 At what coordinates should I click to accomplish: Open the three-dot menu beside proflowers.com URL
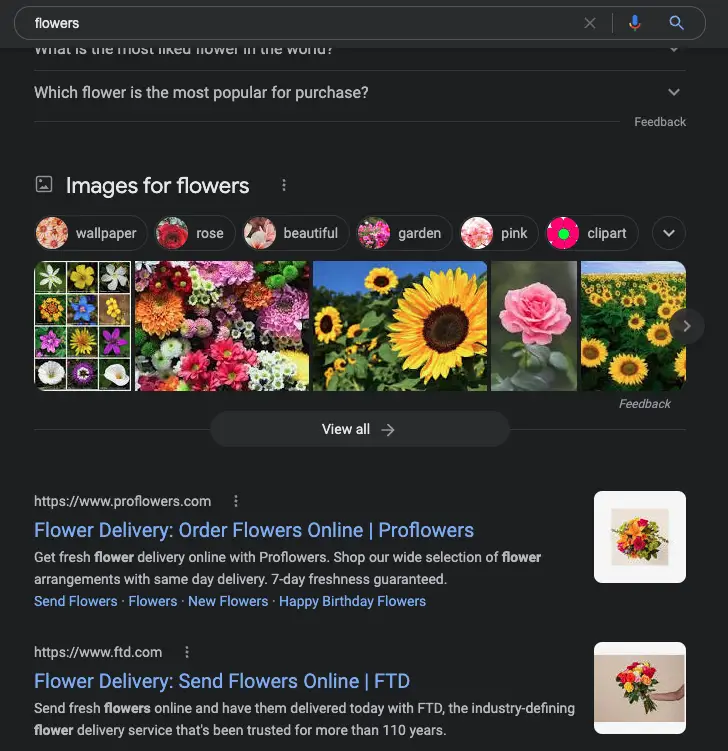[236, 501]
